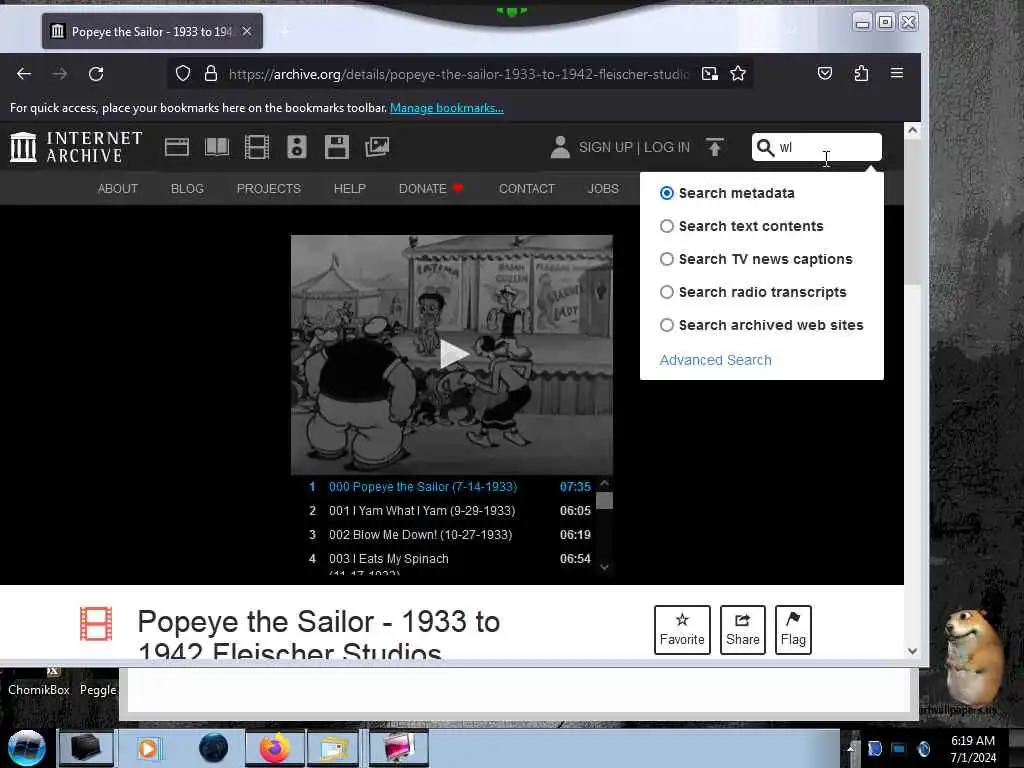Open media player taskbar icon

point(148,748)
